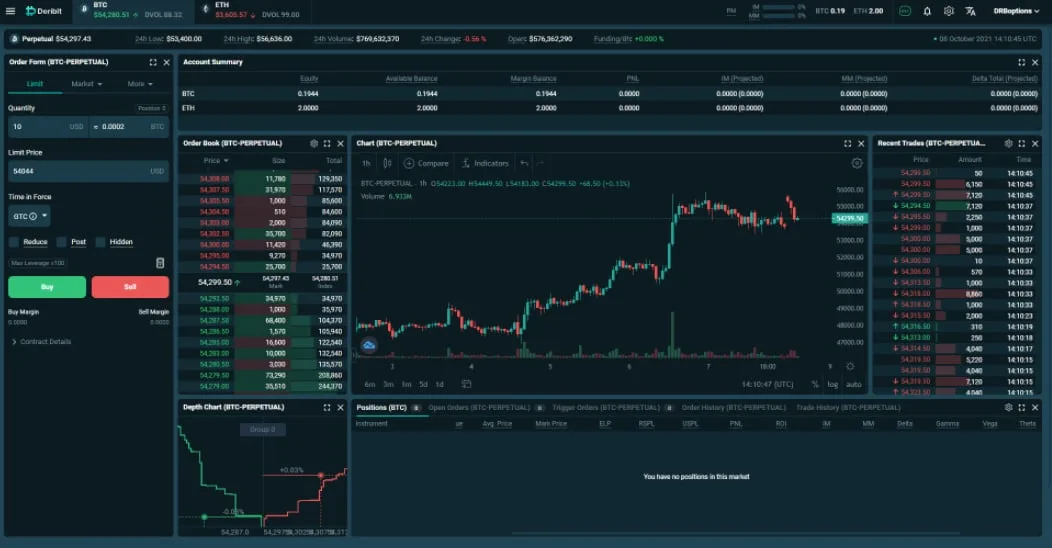Screen dimensions: 1052x548
Task: Switch to Positions (BTC) tab
Action: pyautogui.click(x=382, y=408)
